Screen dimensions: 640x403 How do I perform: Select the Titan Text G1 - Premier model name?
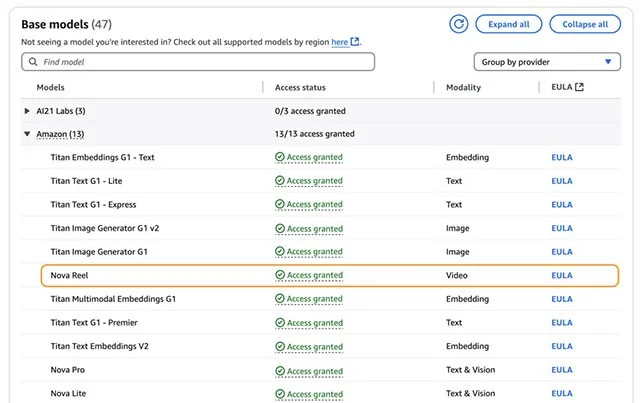point(94,323)
